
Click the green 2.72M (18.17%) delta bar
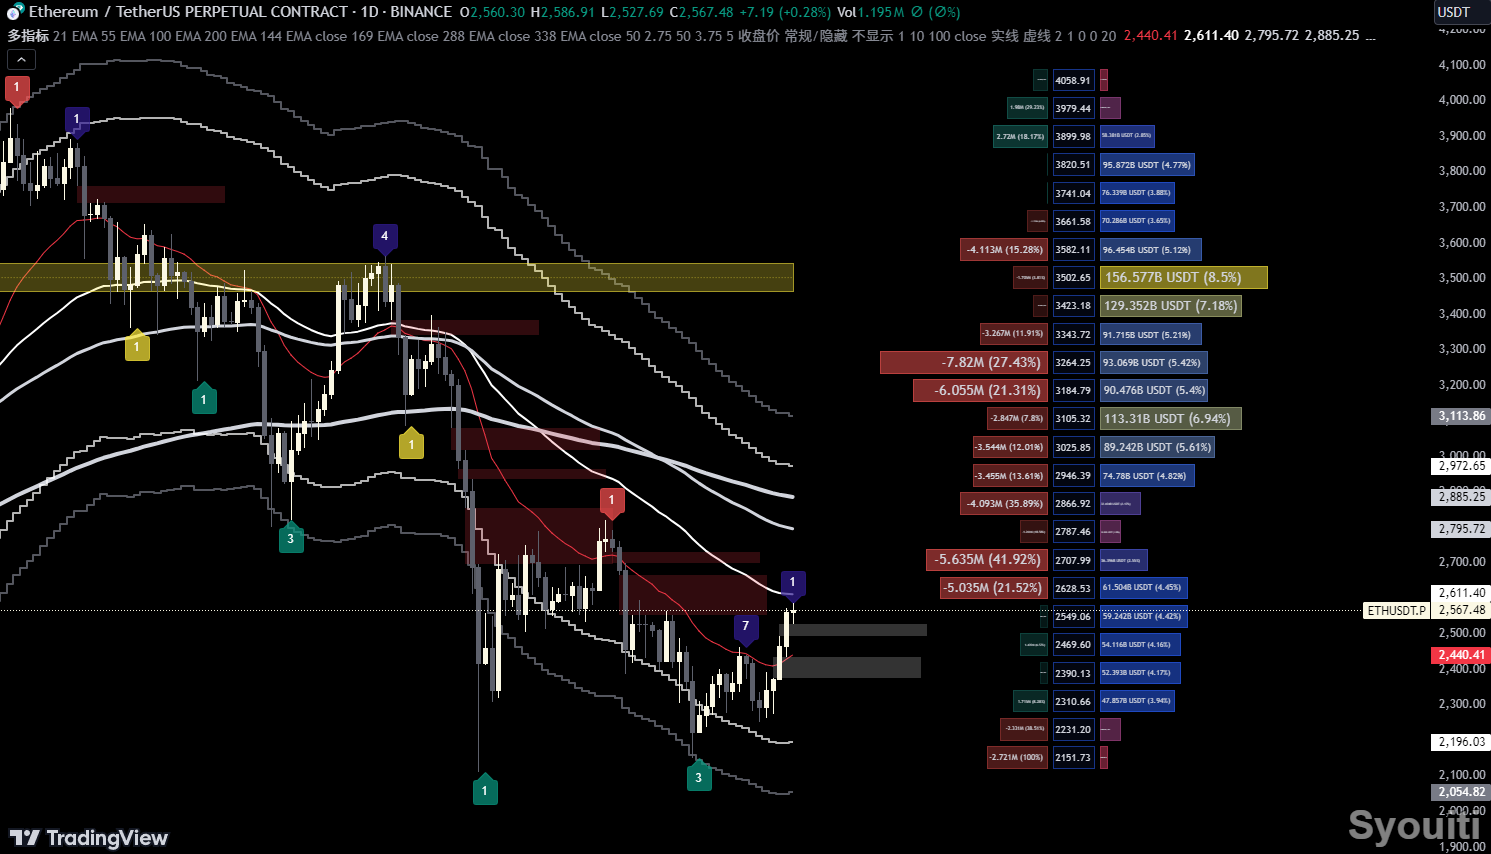point(1020,136)
